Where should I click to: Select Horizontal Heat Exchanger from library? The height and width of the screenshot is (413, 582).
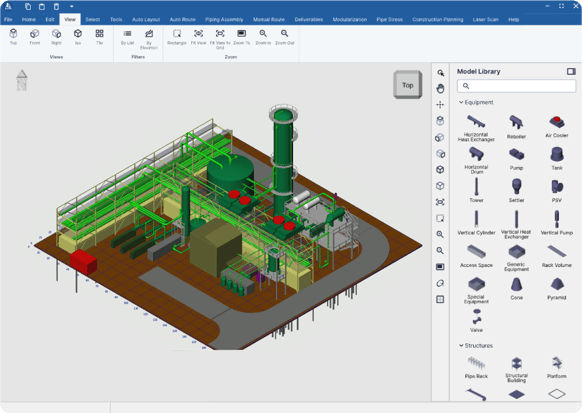tap(476, 128)
